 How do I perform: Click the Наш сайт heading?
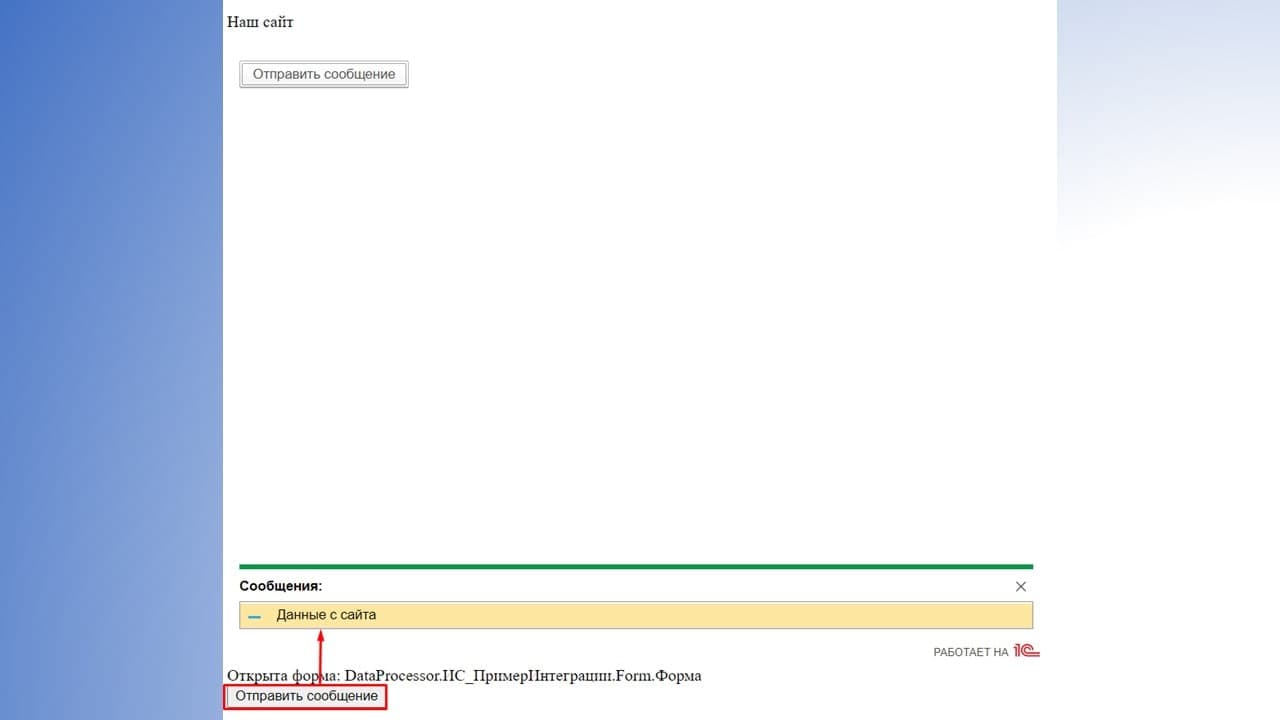point(260,22)
